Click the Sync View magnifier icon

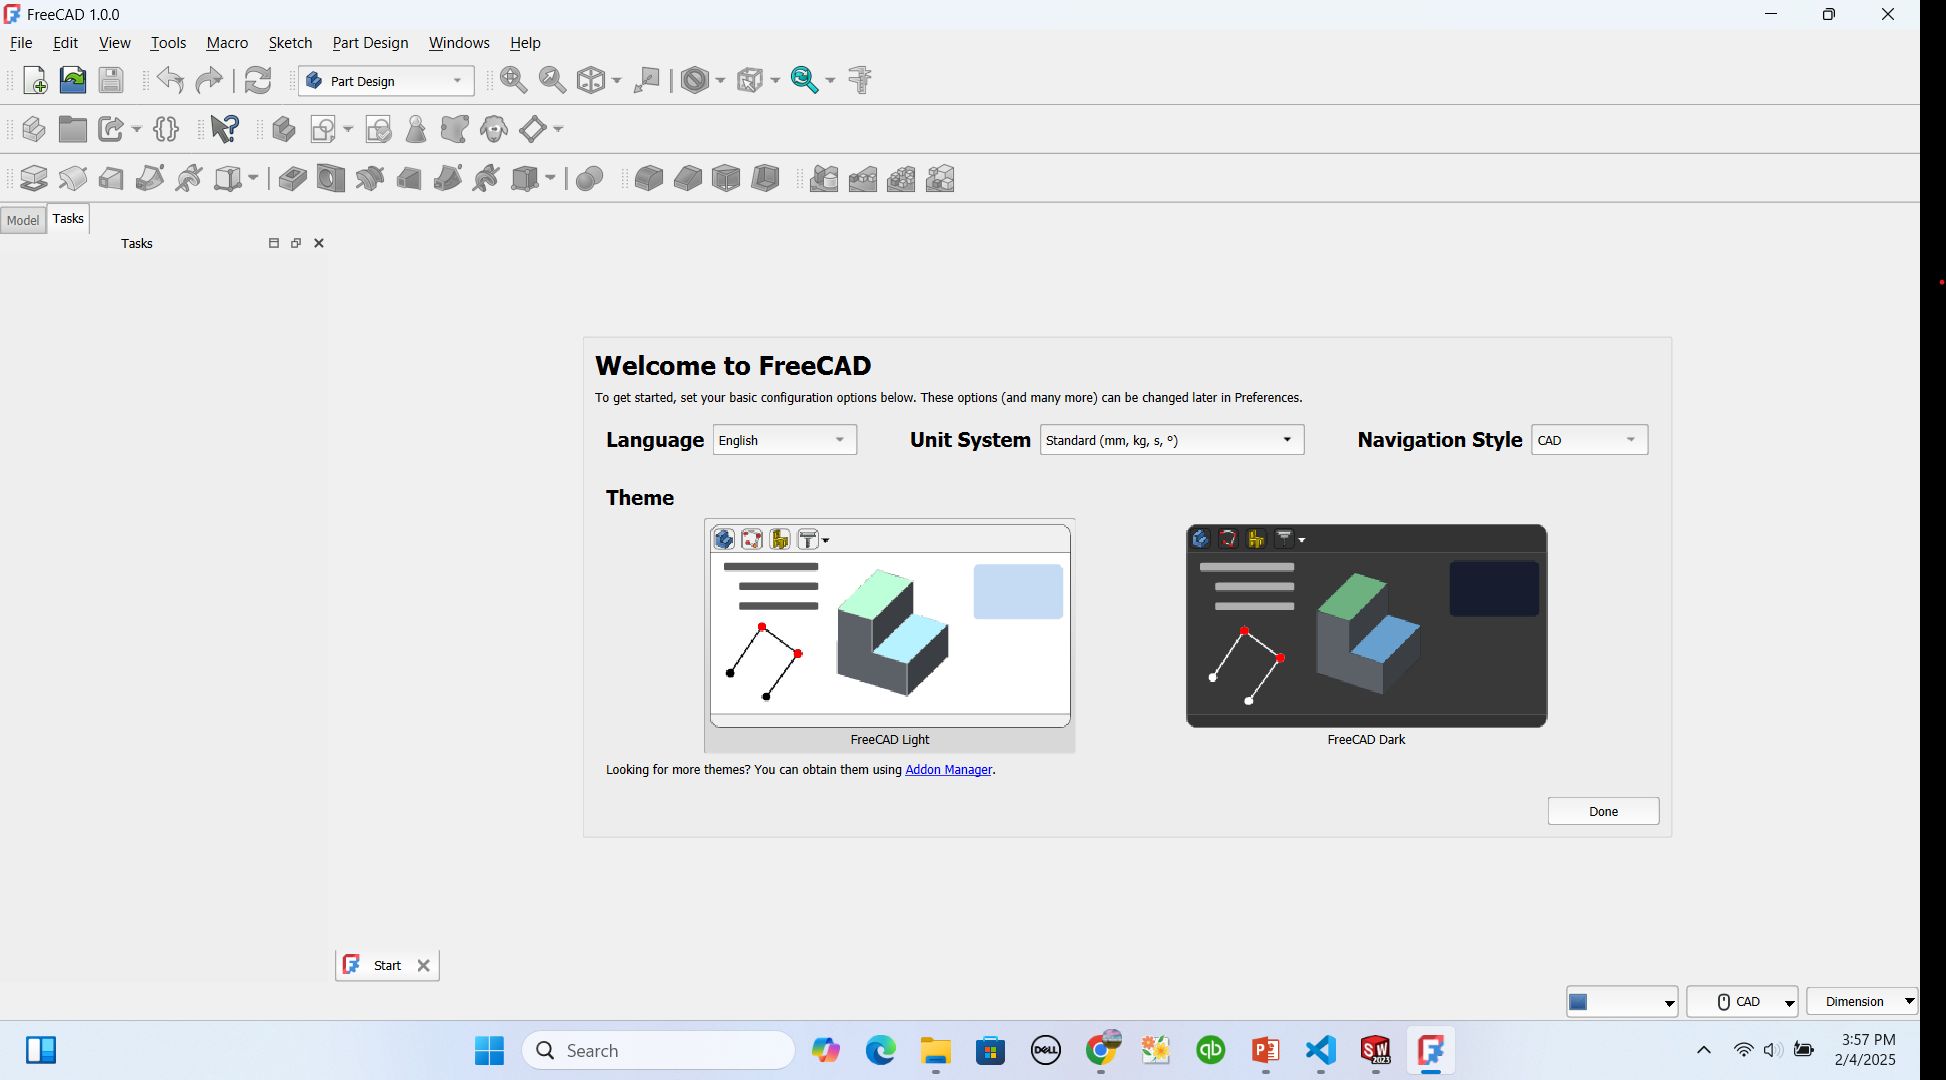tap(805, 80)
